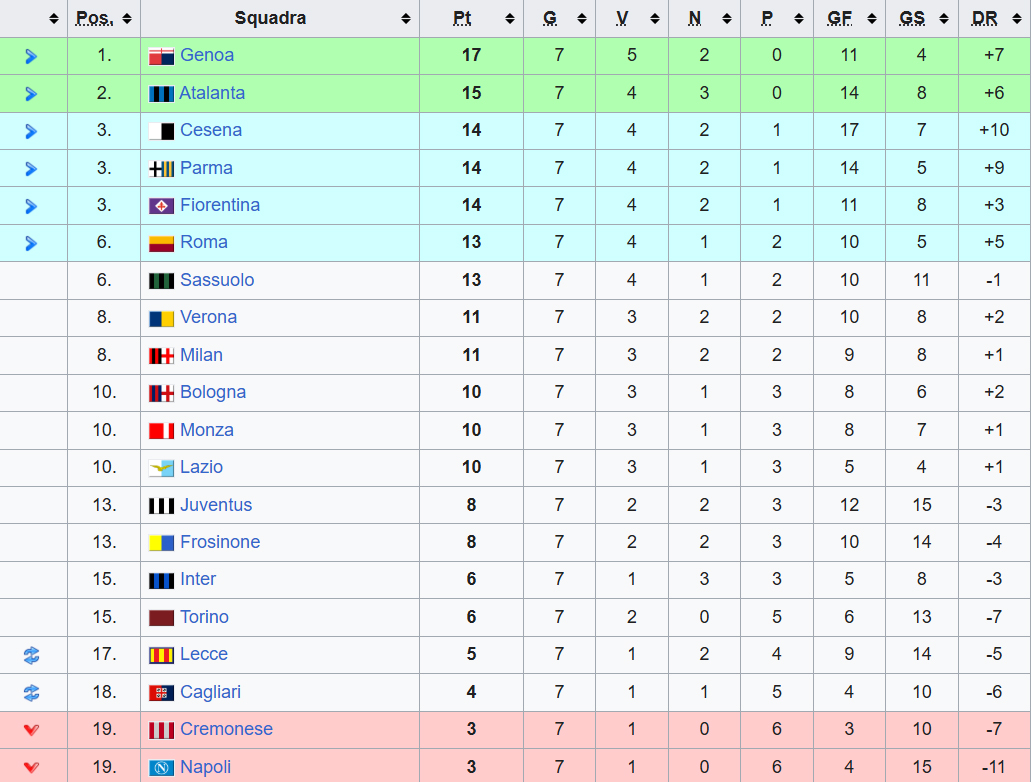Sort by the GF goals-for column
The width and height of the screenshot is (1032, 782).
[x=848, y=18]
